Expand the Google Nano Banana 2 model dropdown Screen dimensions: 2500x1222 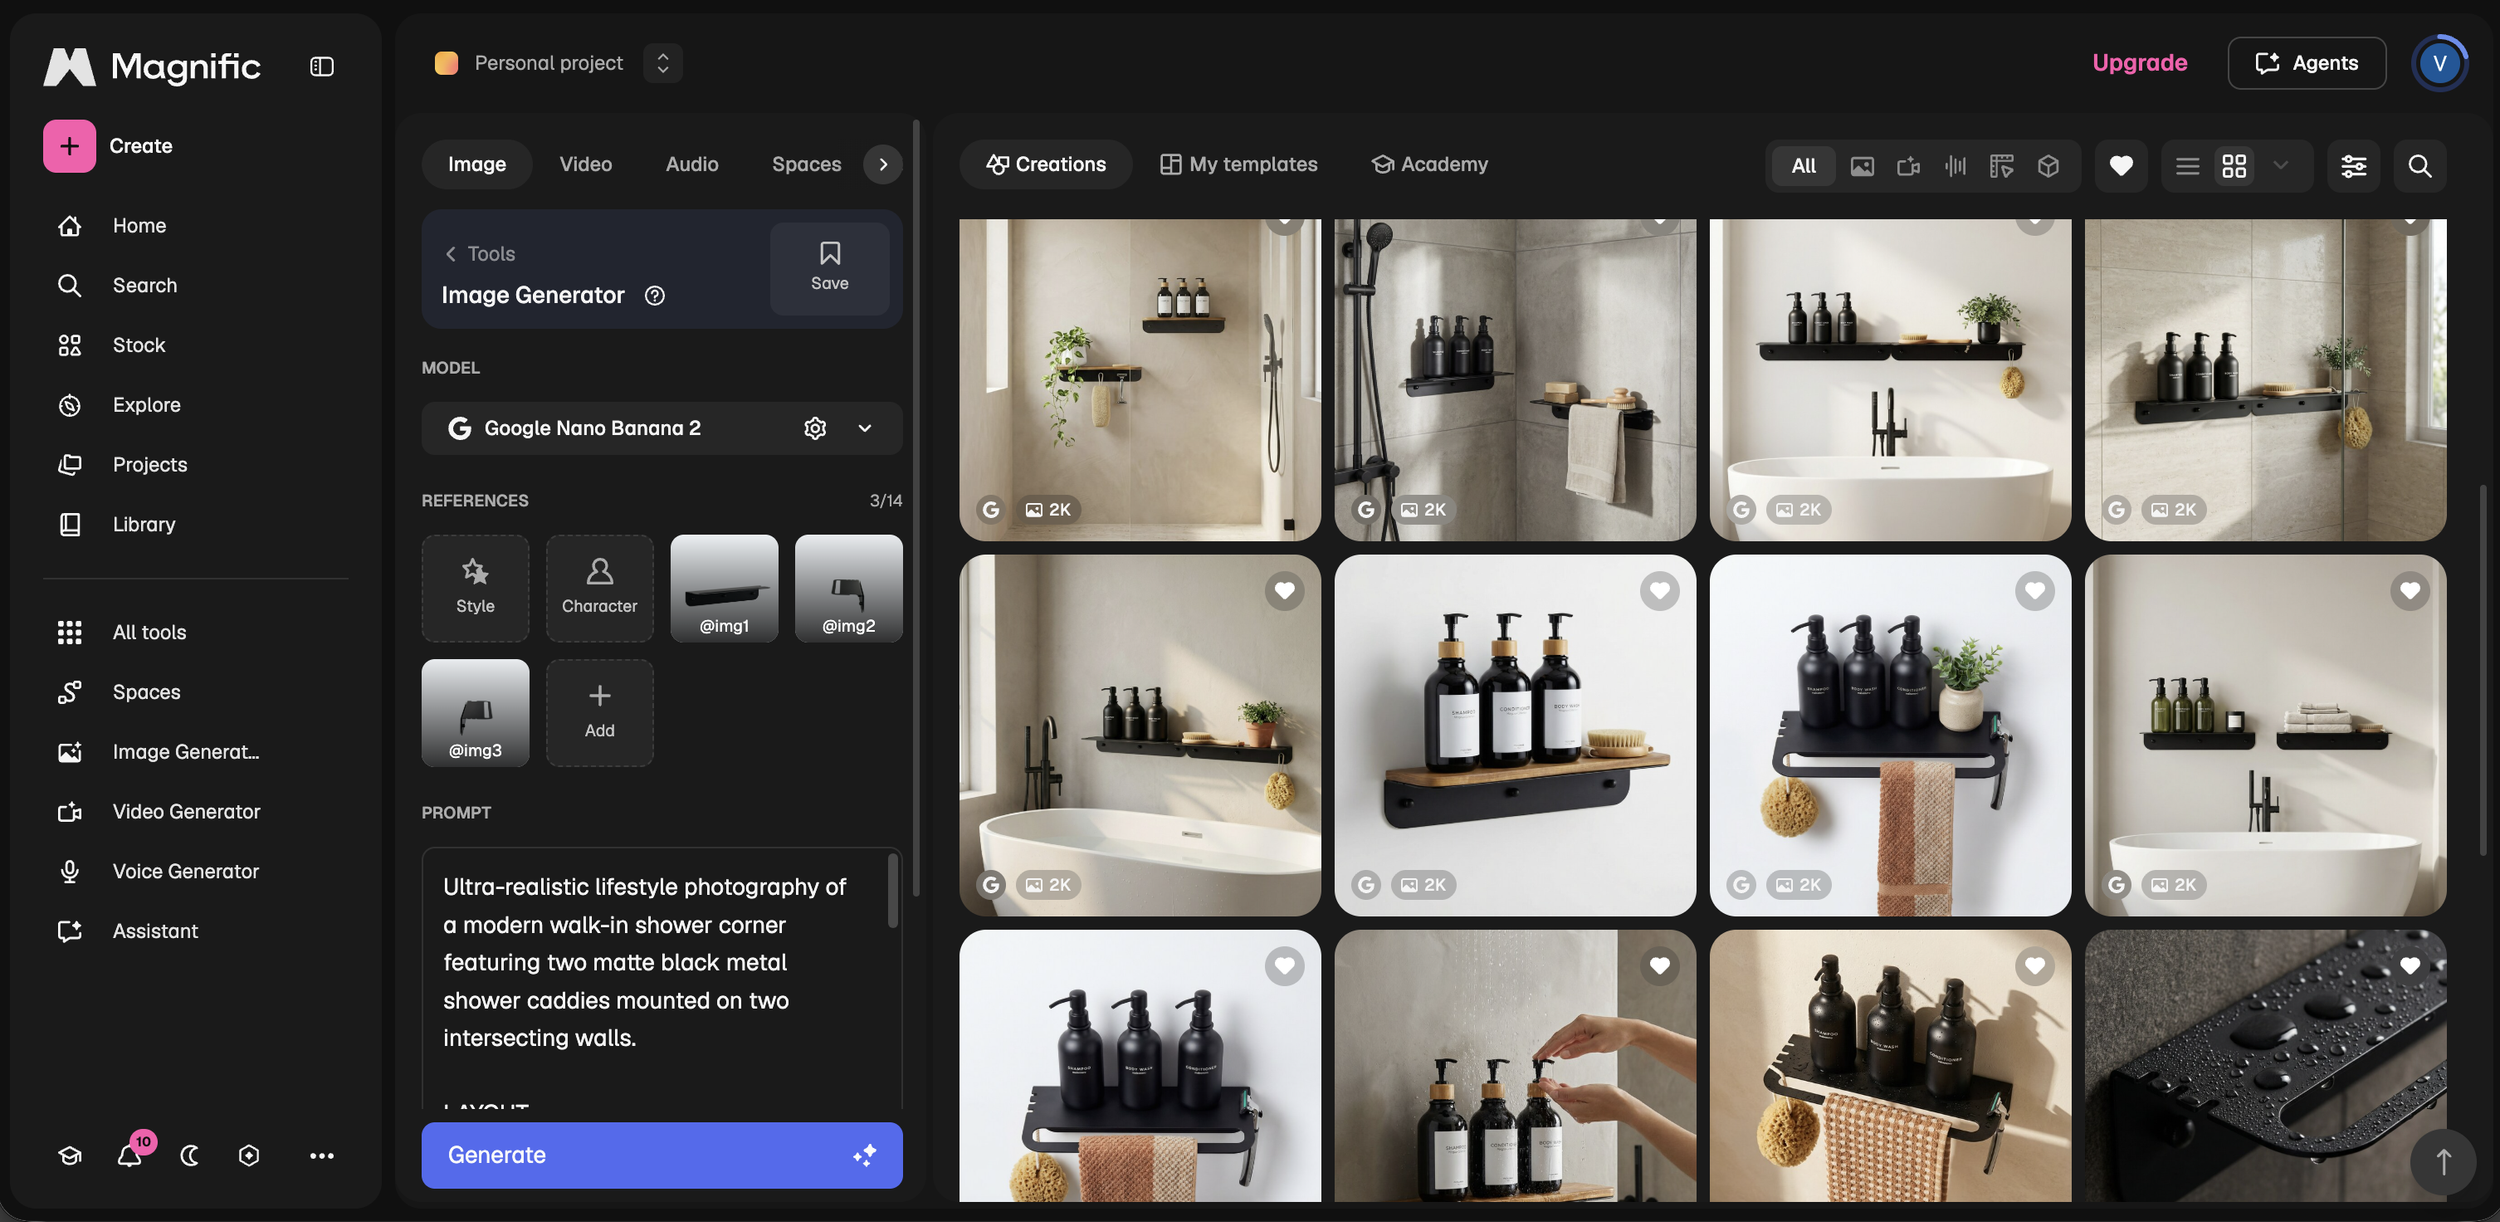pos(865,428)
